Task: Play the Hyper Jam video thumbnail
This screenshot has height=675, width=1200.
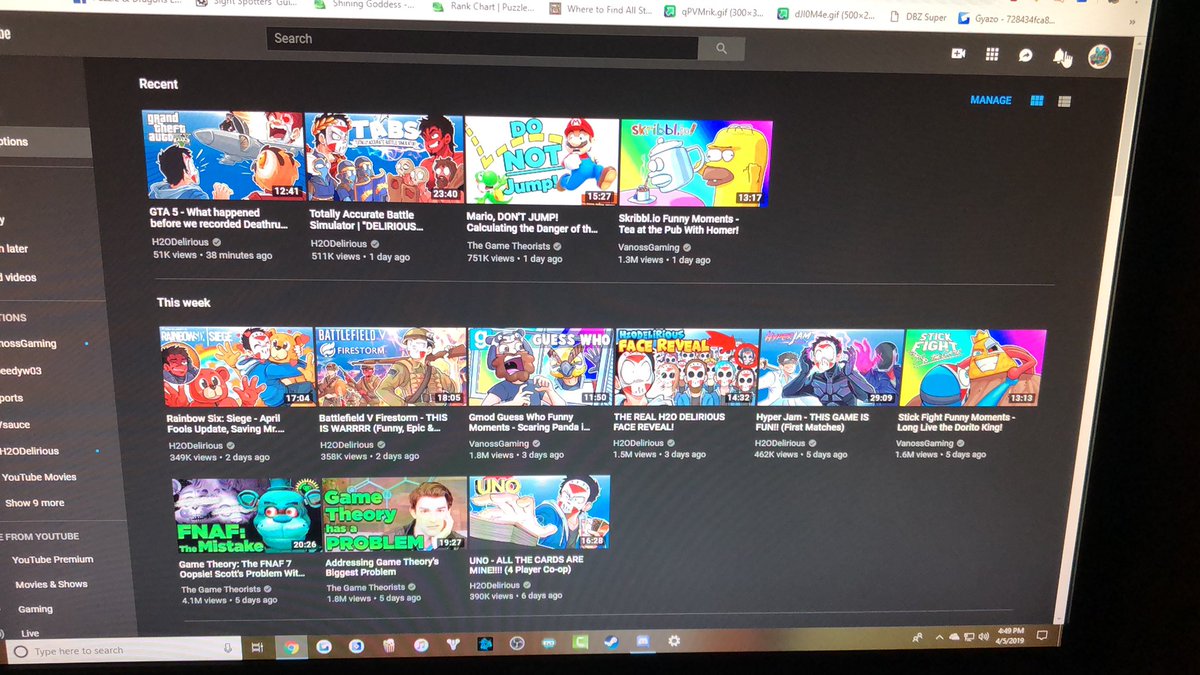Action: [830, 367]
